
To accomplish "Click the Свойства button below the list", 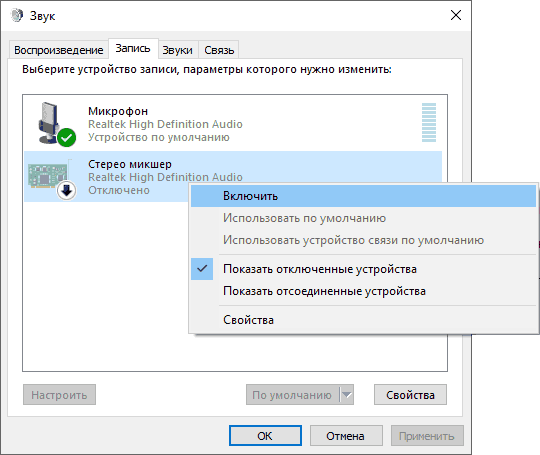I will point(410,395).
